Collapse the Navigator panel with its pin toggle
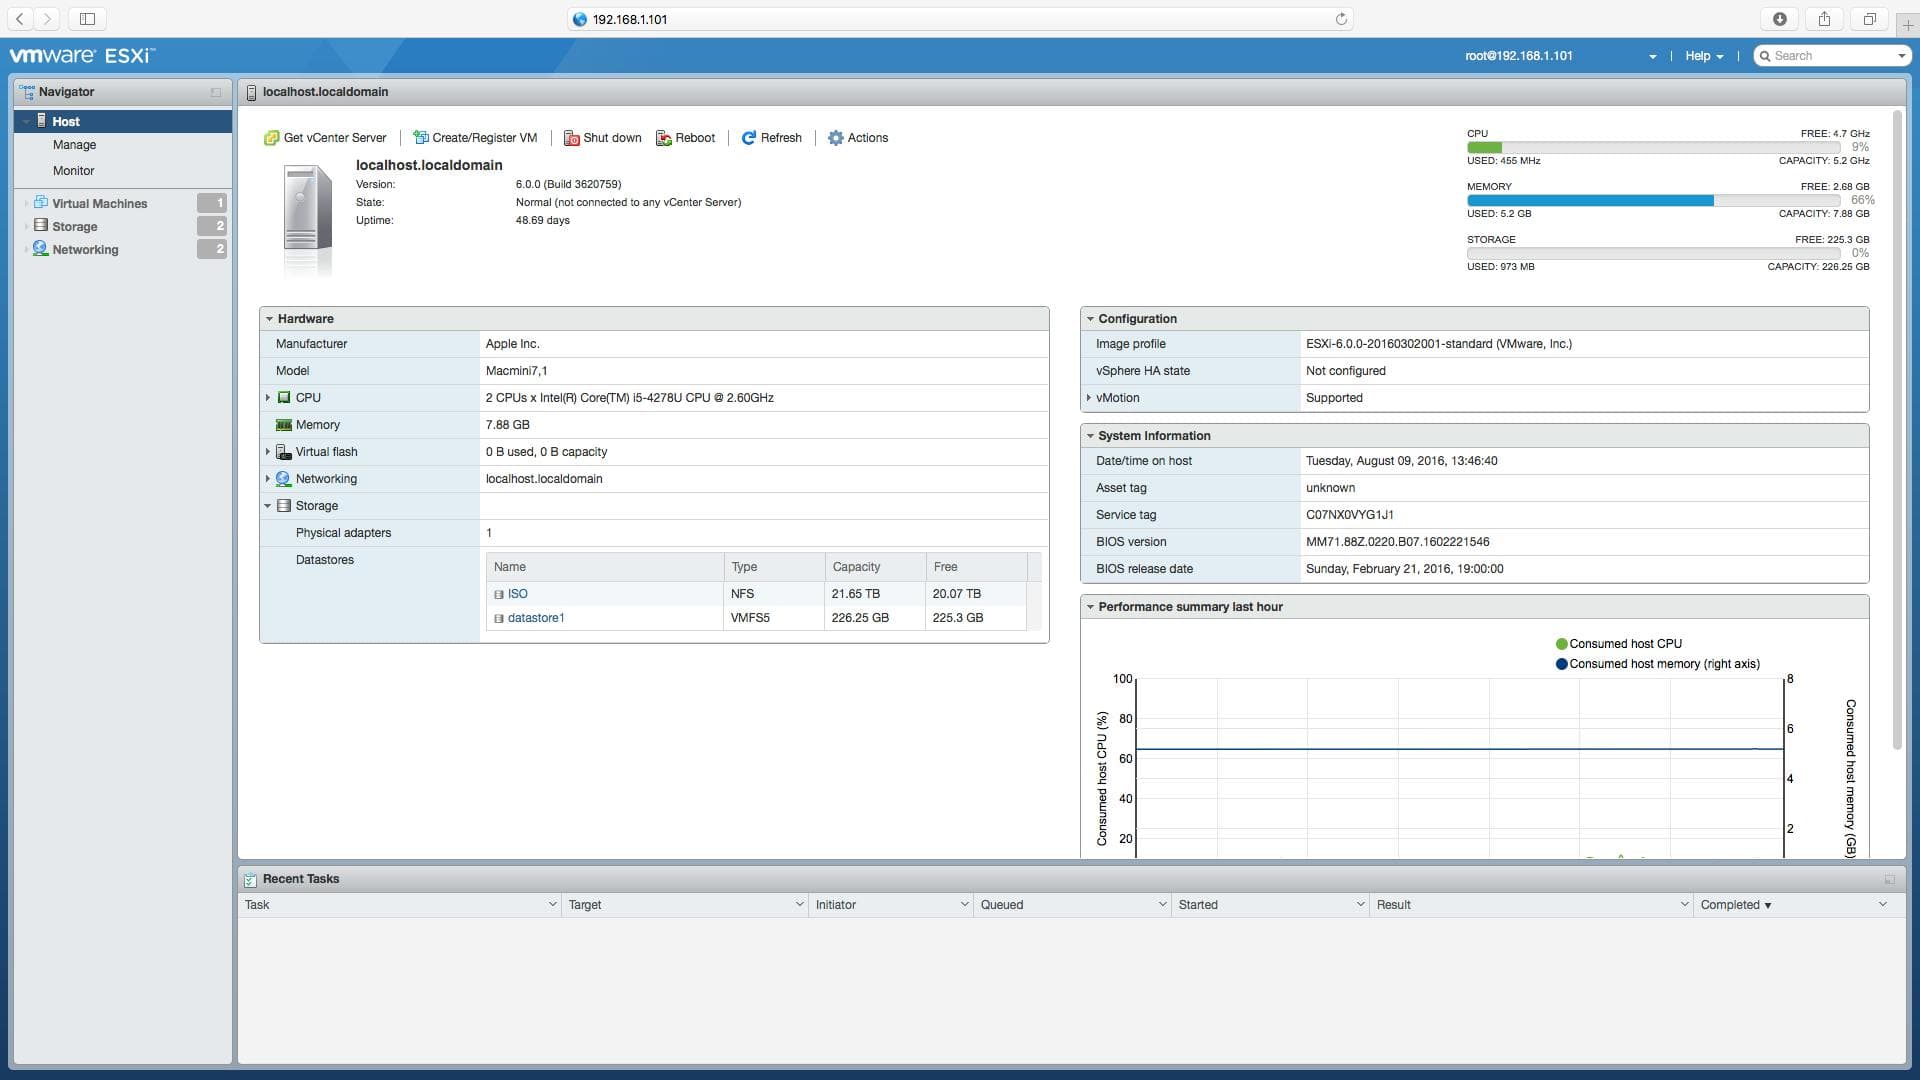 point(213,91)
